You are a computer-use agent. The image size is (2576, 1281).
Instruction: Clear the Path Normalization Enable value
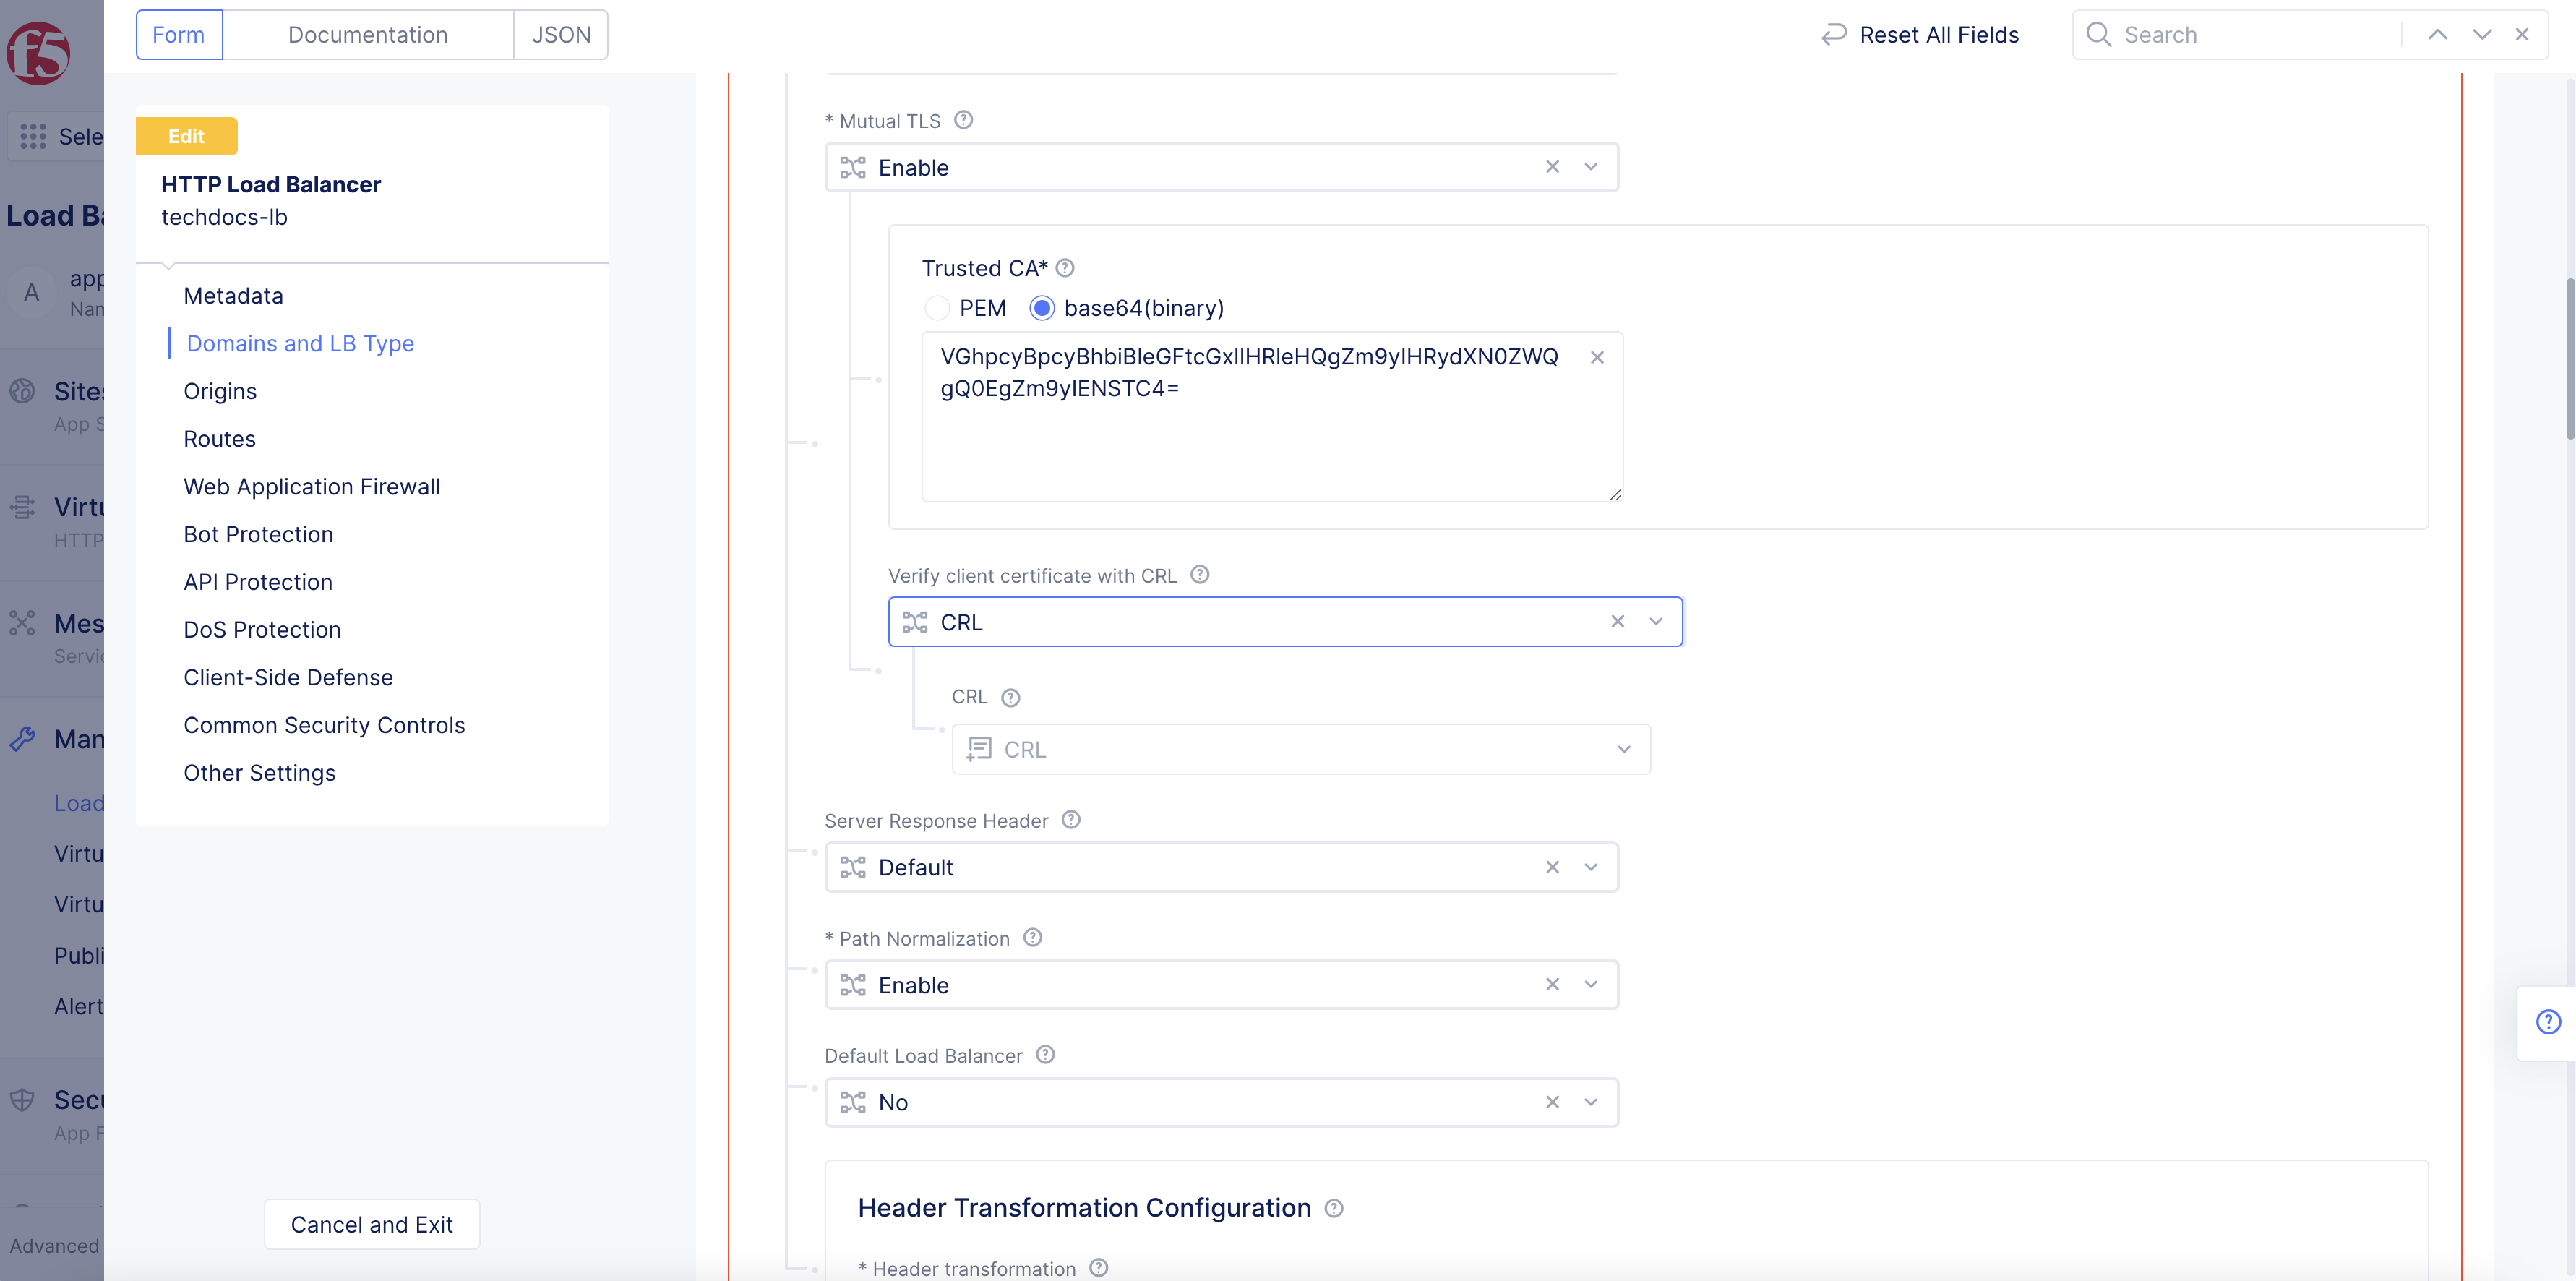click(x=1552, y=984)
